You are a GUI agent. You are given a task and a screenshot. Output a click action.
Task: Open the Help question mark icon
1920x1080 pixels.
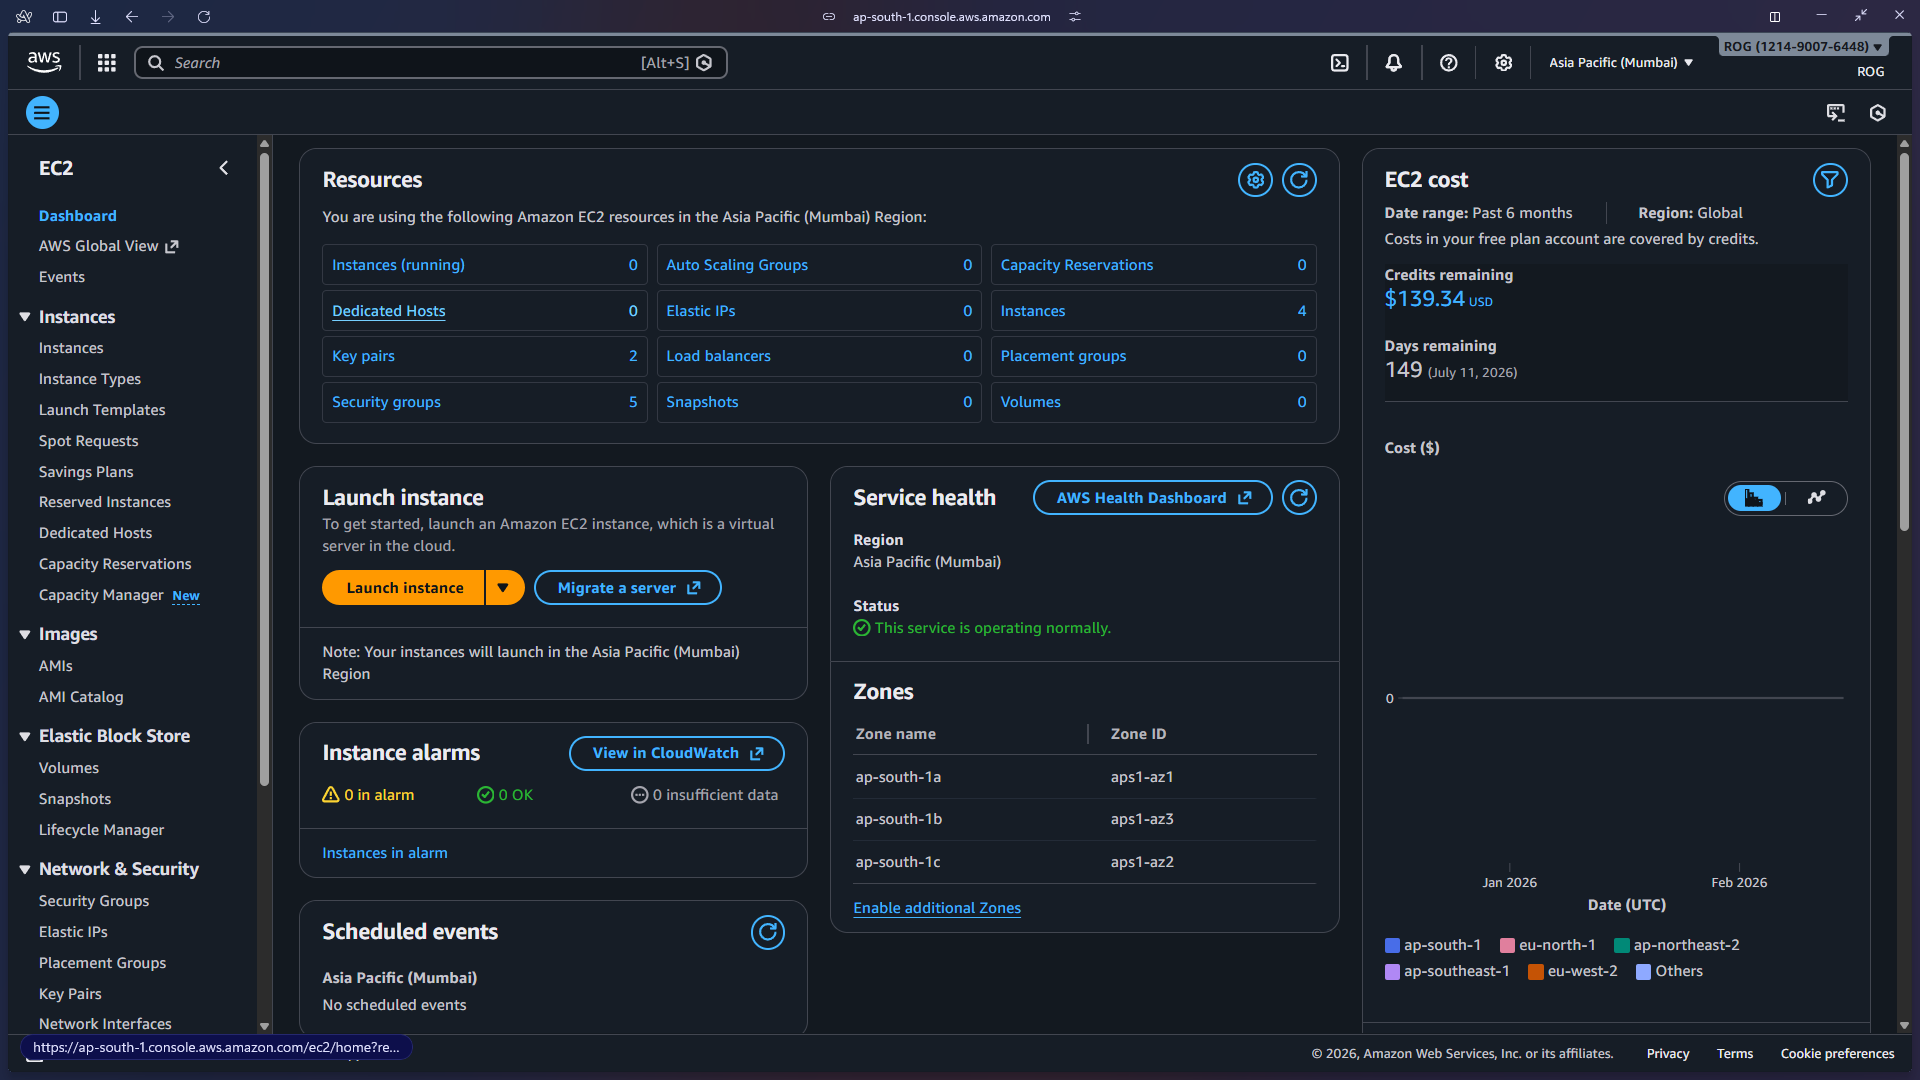pos(1448,62)
